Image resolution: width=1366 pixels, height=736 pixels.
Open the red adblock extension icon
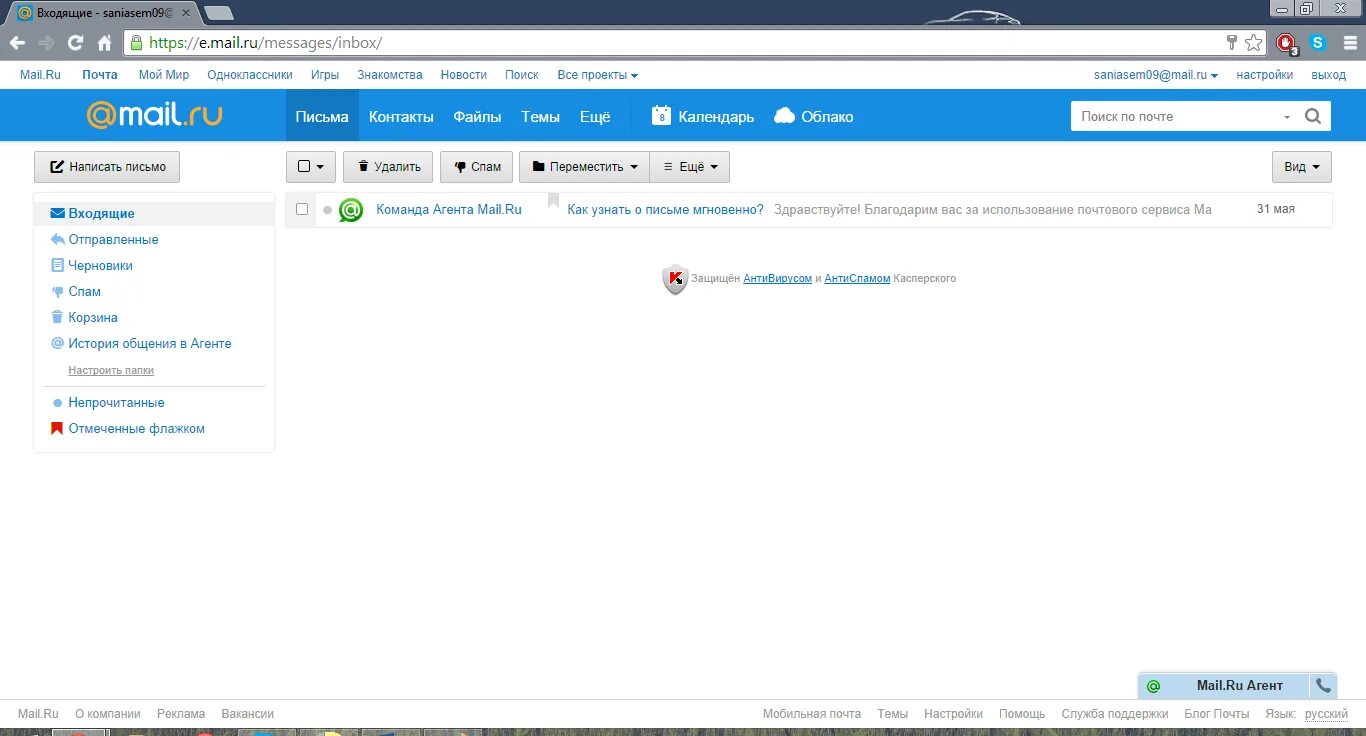coord(1286,43)
